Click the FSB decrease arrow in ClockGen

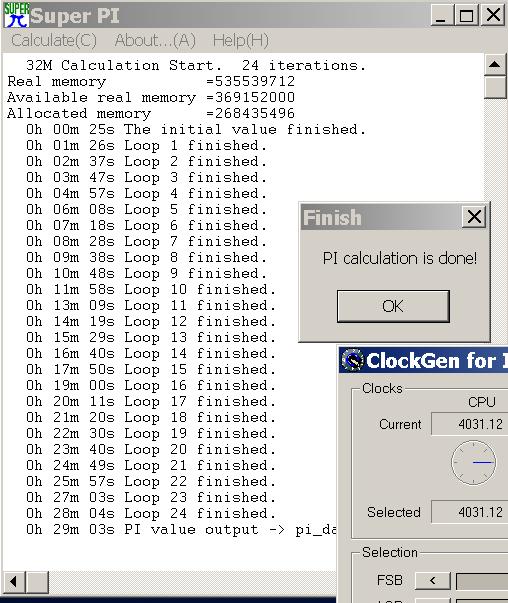(433, 580)
